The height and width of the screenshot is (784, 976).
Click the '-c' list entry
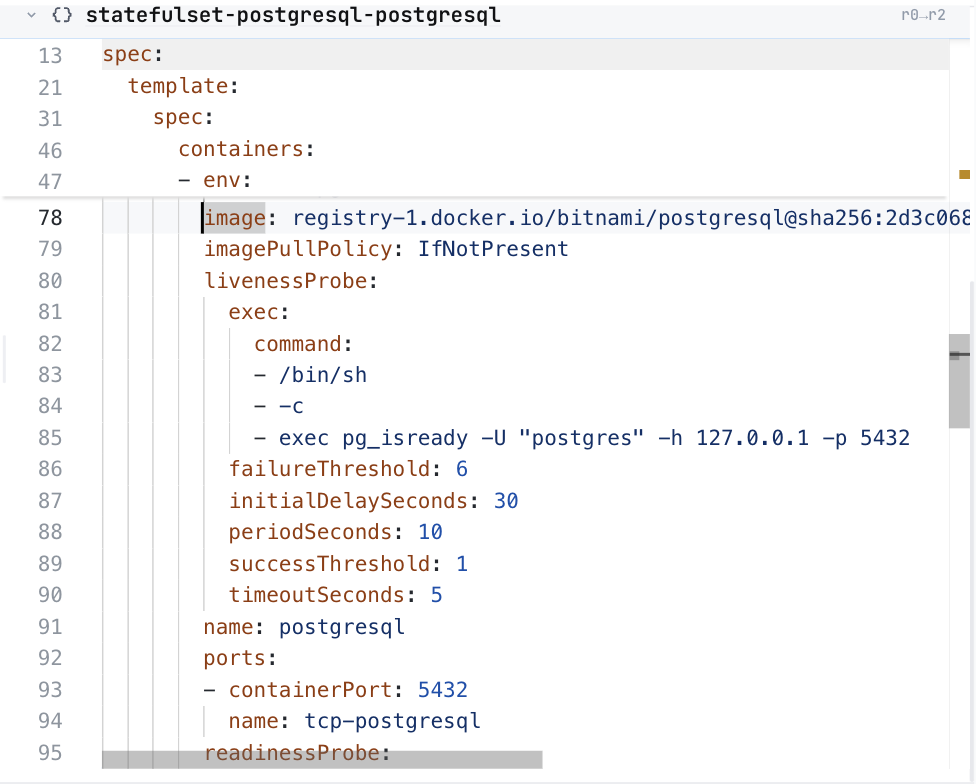tap(291, 406)
